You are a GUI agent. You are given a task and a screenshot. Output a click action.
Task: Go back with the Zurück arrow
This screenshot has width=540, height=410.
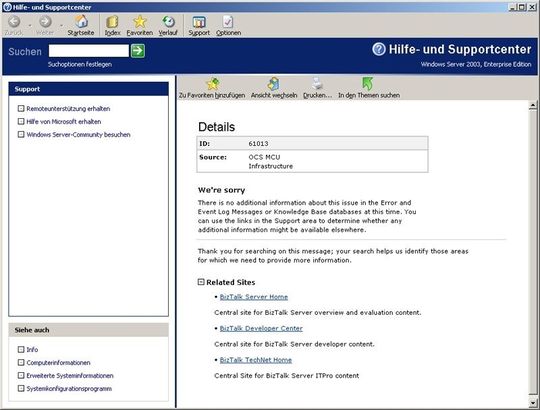[14, 22]
